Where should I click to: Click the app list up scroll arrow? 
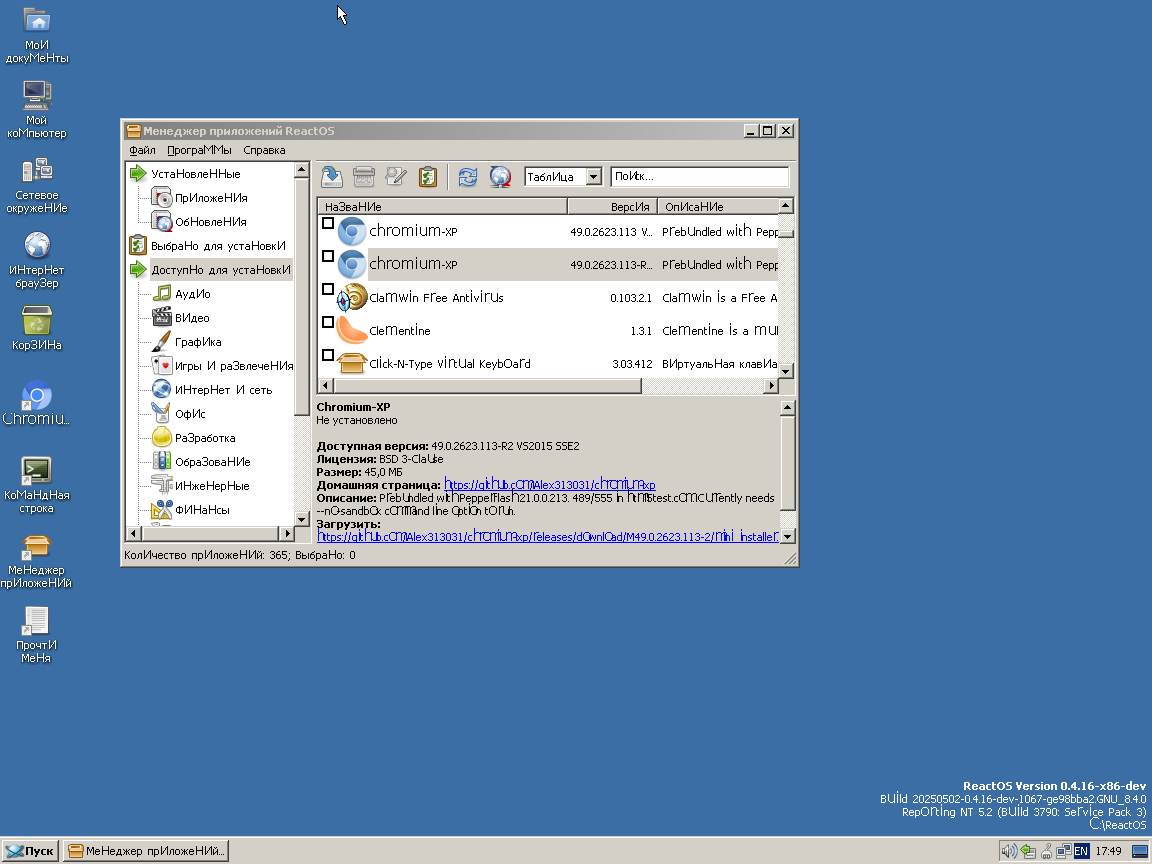(786, 206)
